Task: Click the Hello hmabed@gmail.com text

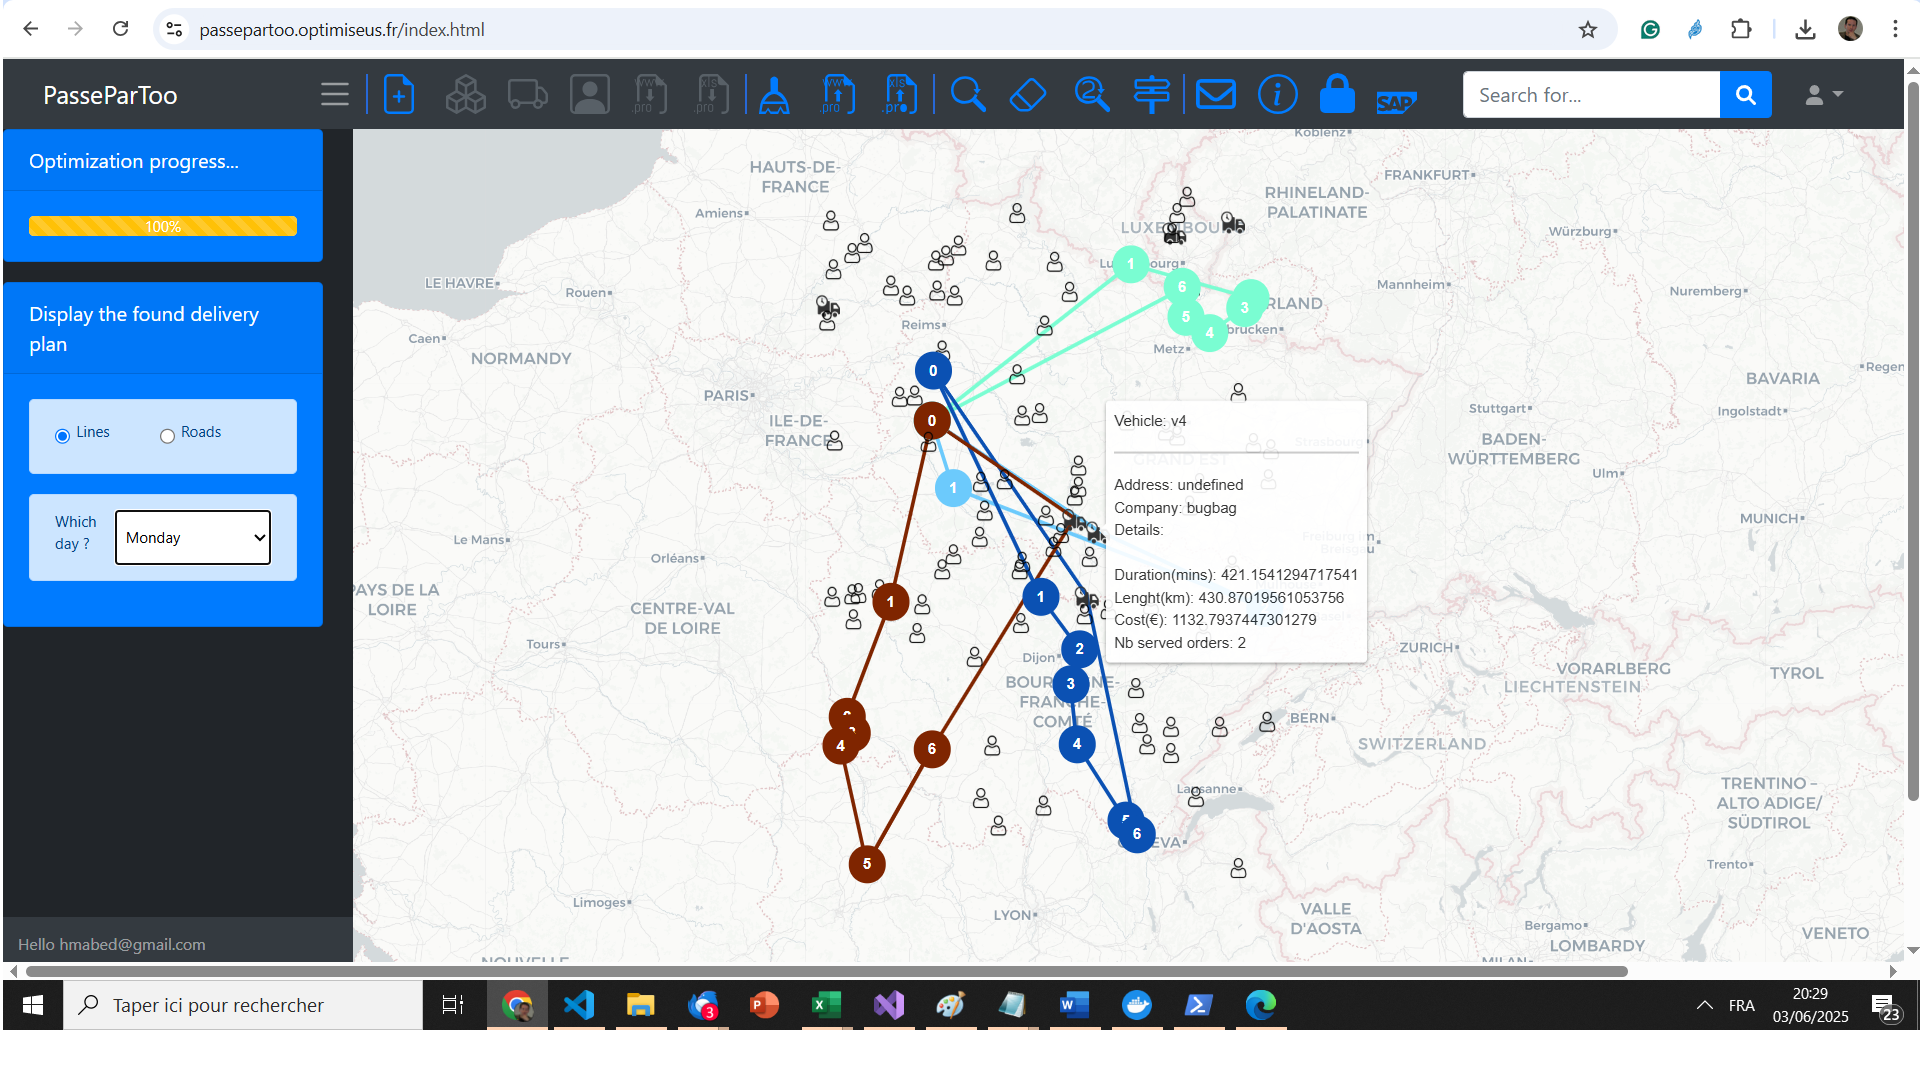Action: tap(112, 944)
